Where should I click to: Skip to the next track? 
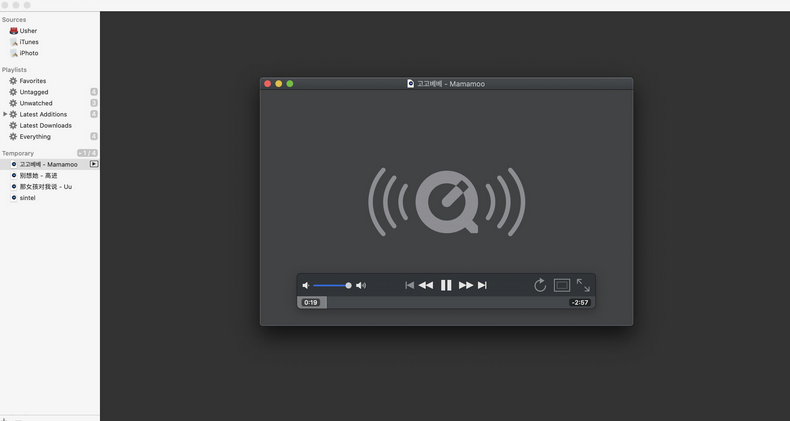[x=482, y=286]
